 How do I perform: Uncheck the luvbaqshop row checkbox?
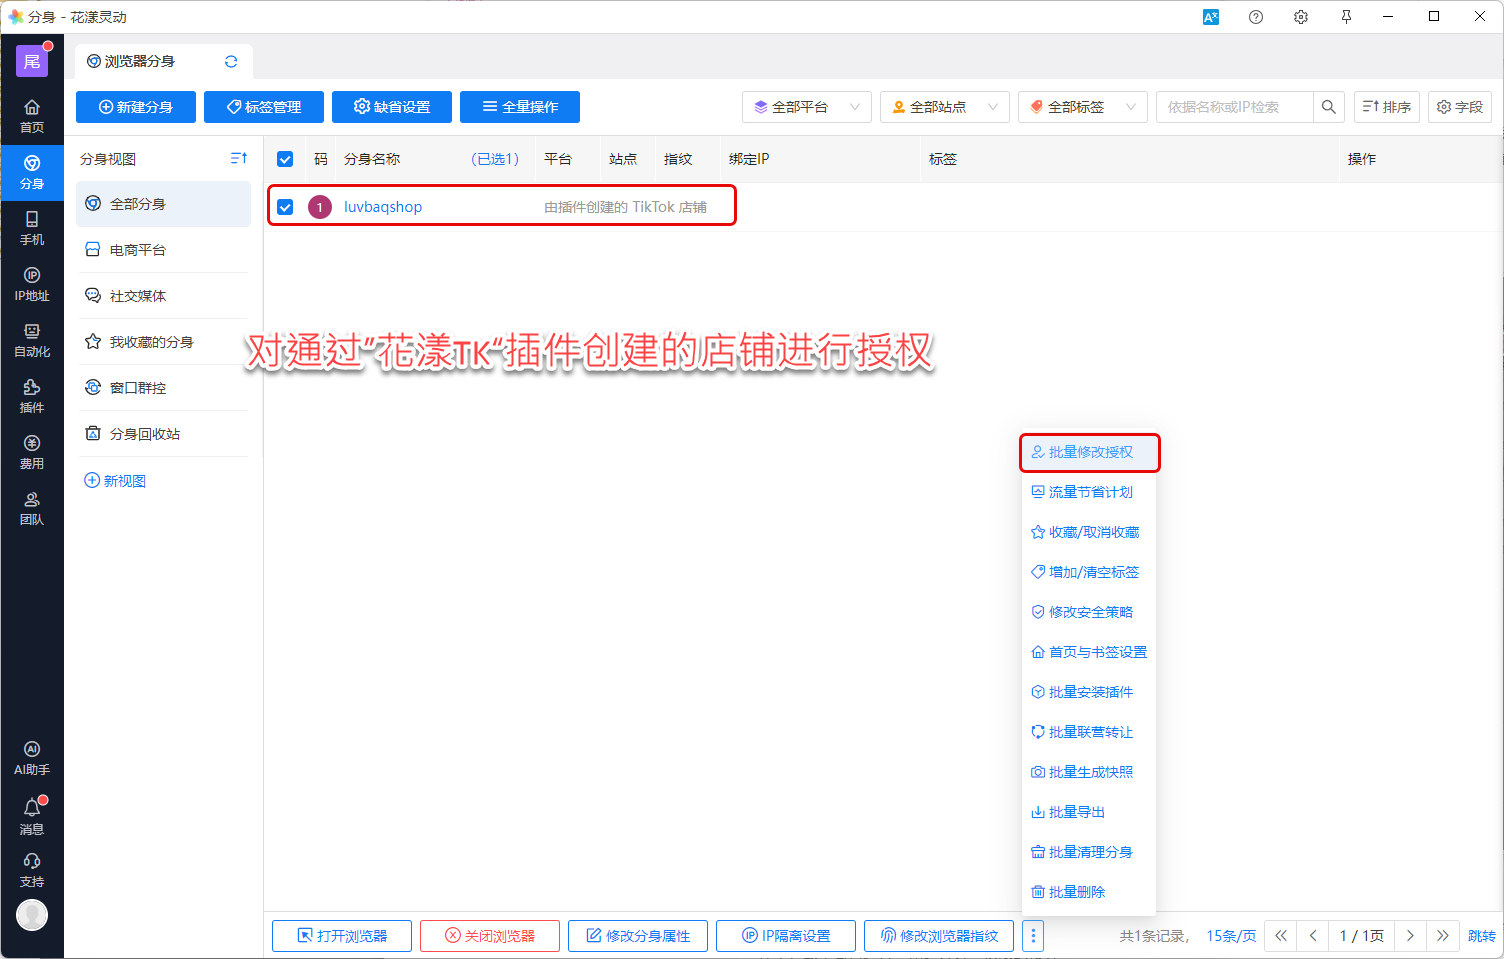pyautogui.click(x=285, y=207)
